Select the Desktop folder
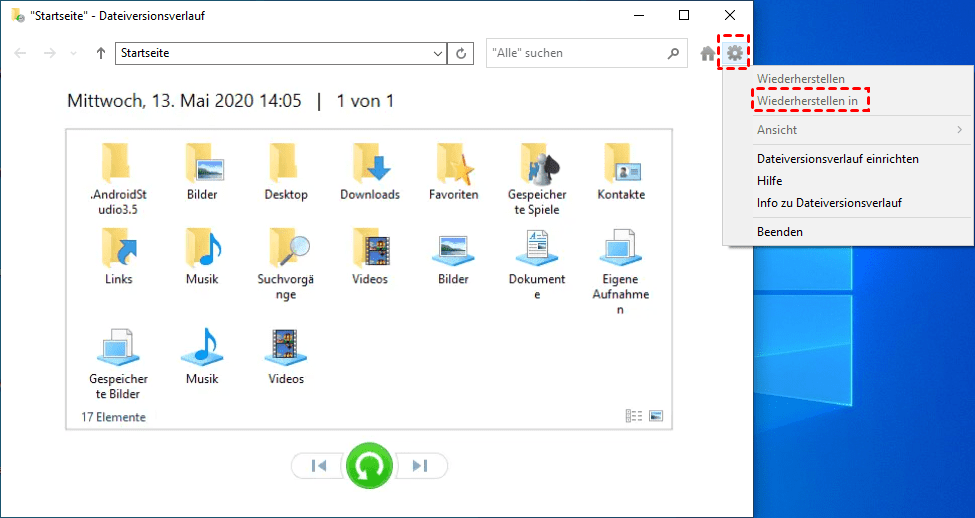 (x=285, y=163)
